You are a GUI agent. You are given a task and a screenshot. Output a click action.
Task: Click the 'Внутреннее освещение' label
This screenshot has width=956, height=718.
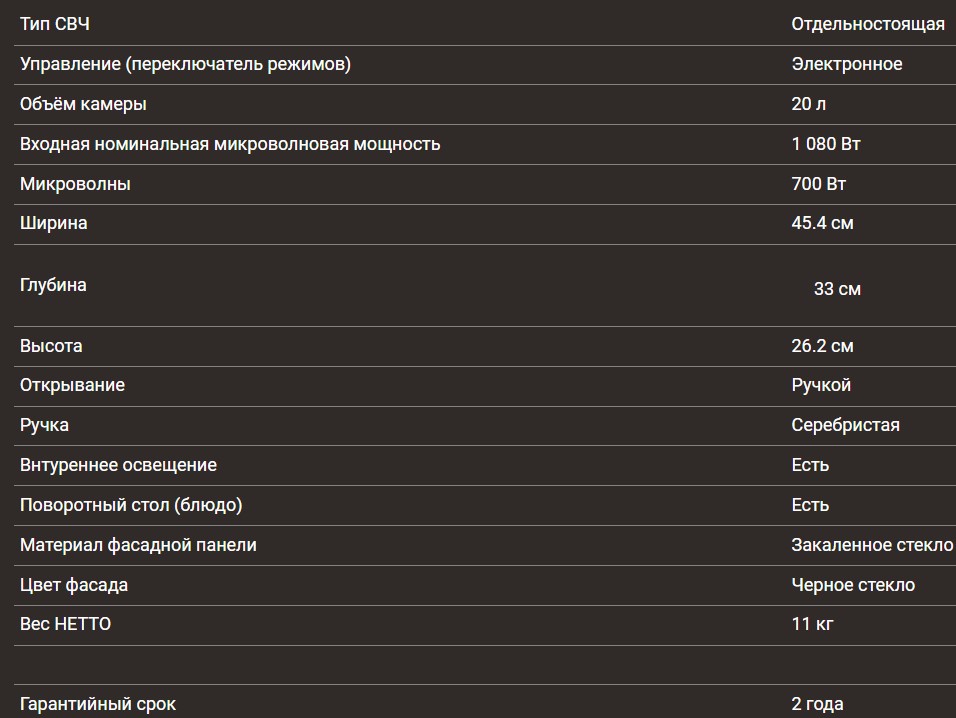(118, 465)
